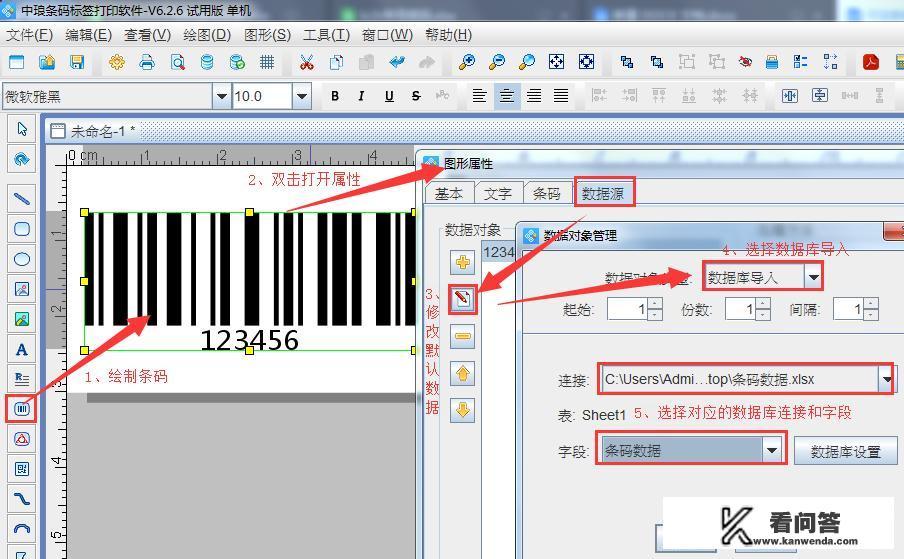Click the modify data object pencil icon
The image size is (904, 559).
(x=462, y=299)
